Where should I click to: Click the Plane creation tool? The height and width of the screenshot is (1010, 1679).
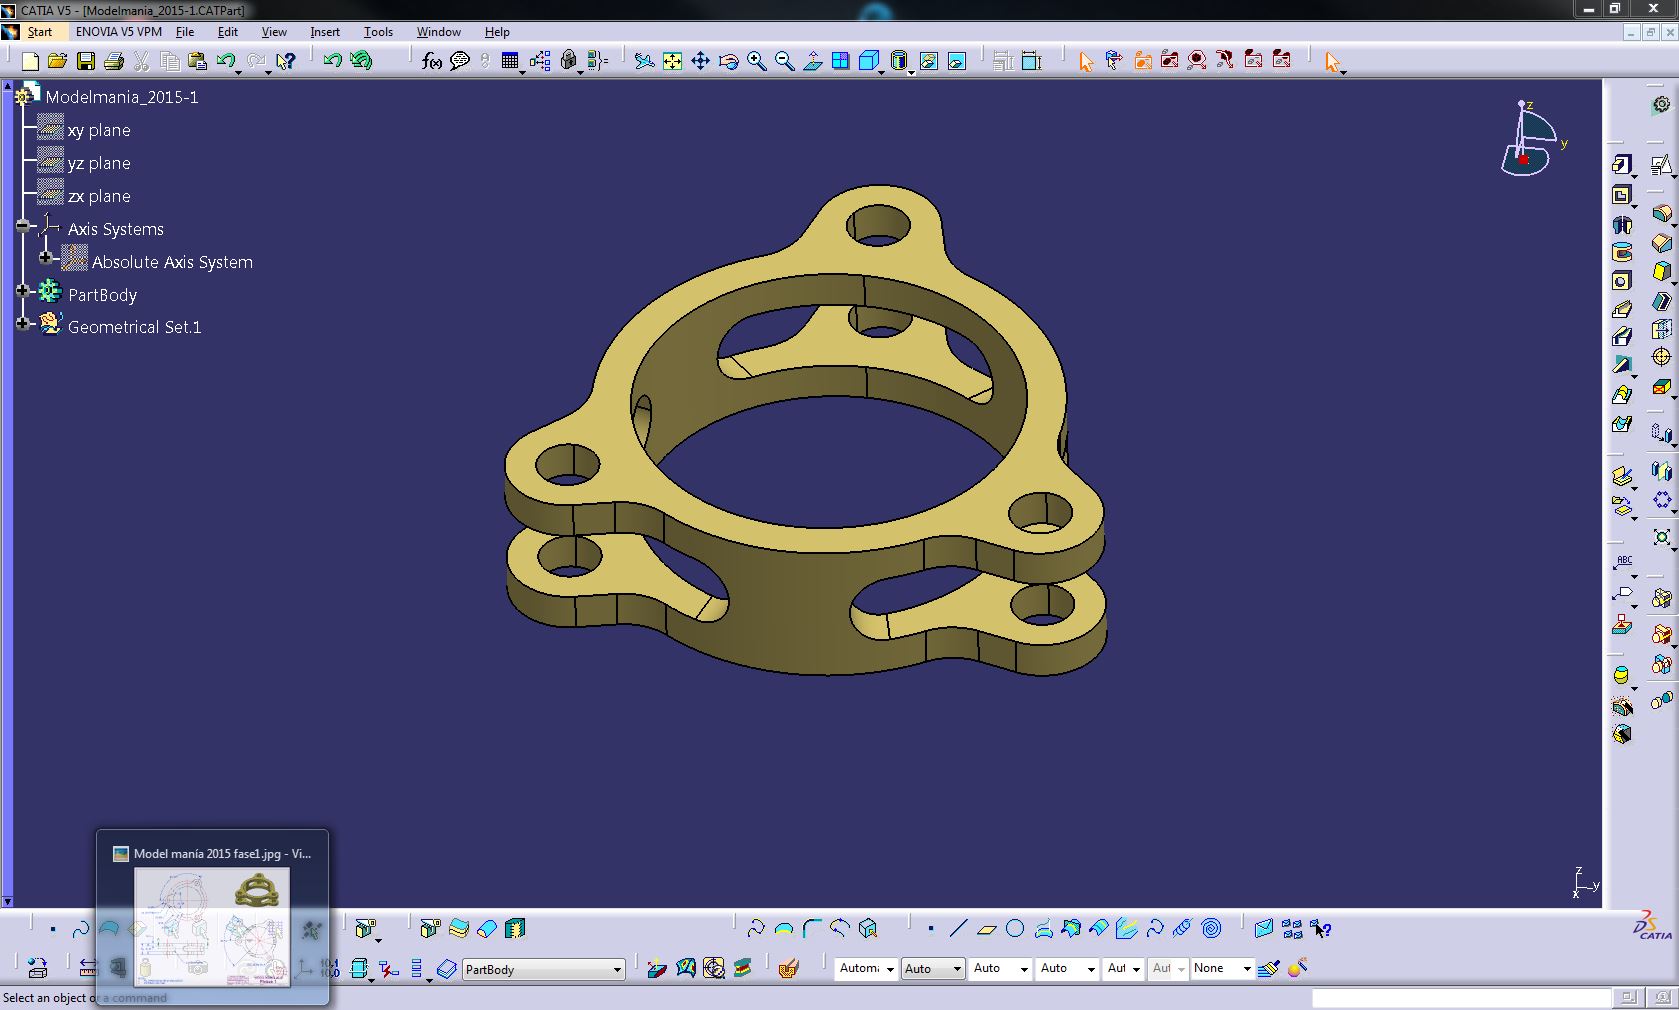point(986,929)
